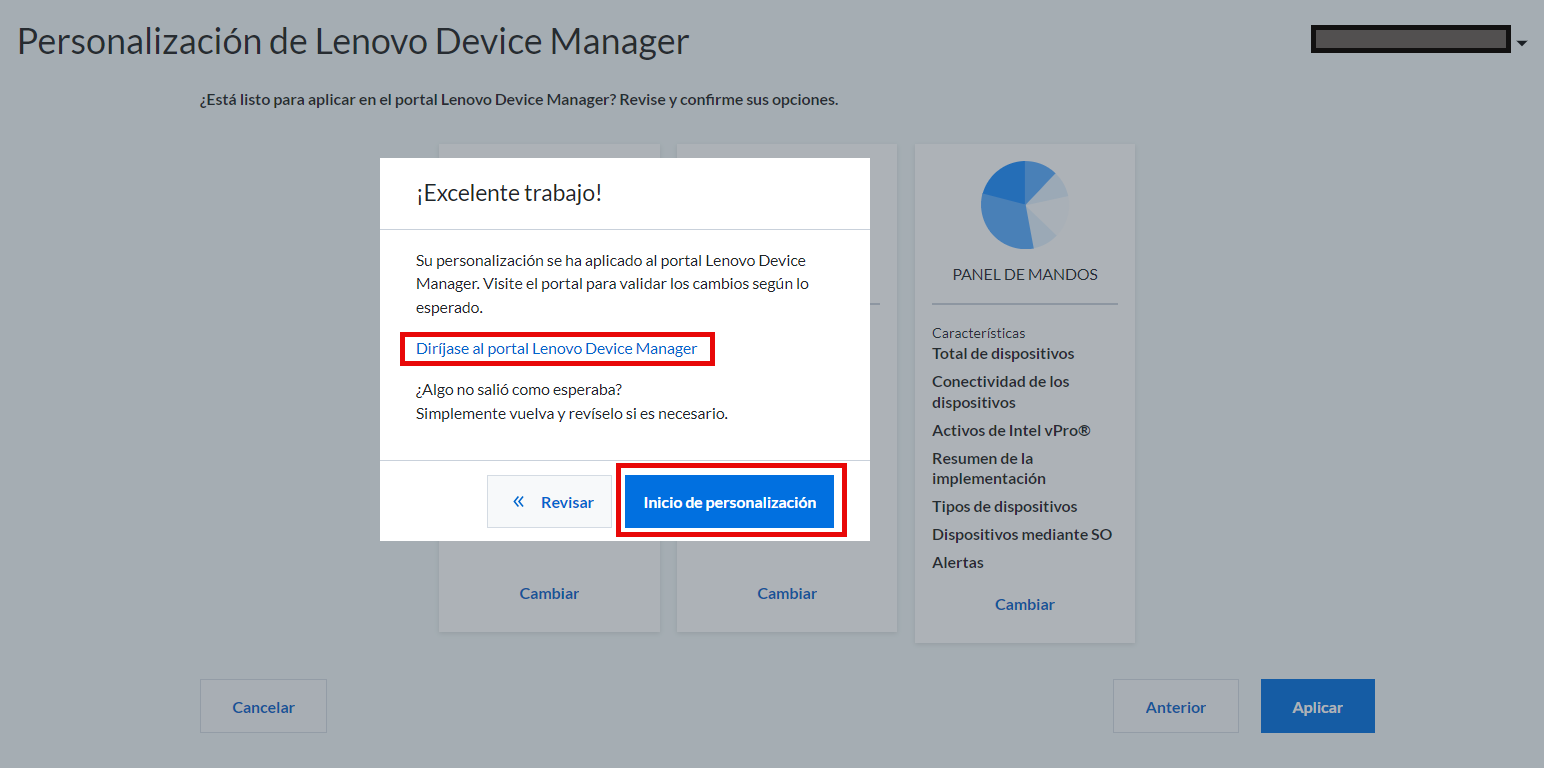The image size is (1544, 768).
Task: Open the Lenovo Device Manager portal link
Action: (557, 348)
